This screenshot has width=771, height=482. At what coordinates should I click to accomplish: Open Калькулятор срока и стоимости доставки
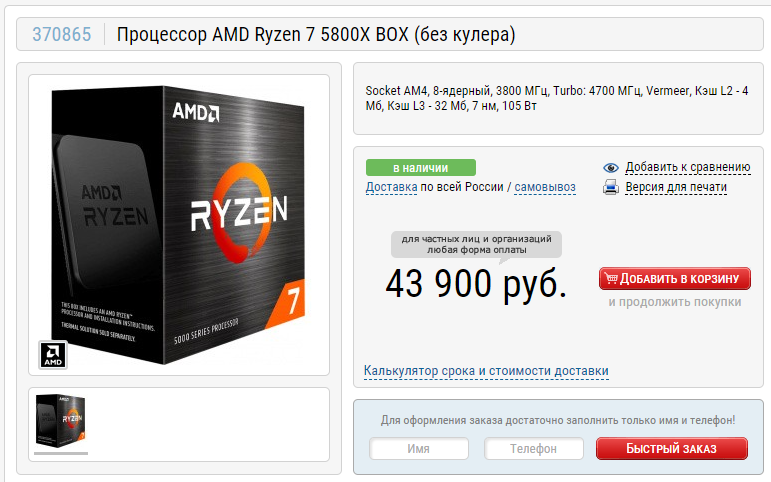point(486,371)
